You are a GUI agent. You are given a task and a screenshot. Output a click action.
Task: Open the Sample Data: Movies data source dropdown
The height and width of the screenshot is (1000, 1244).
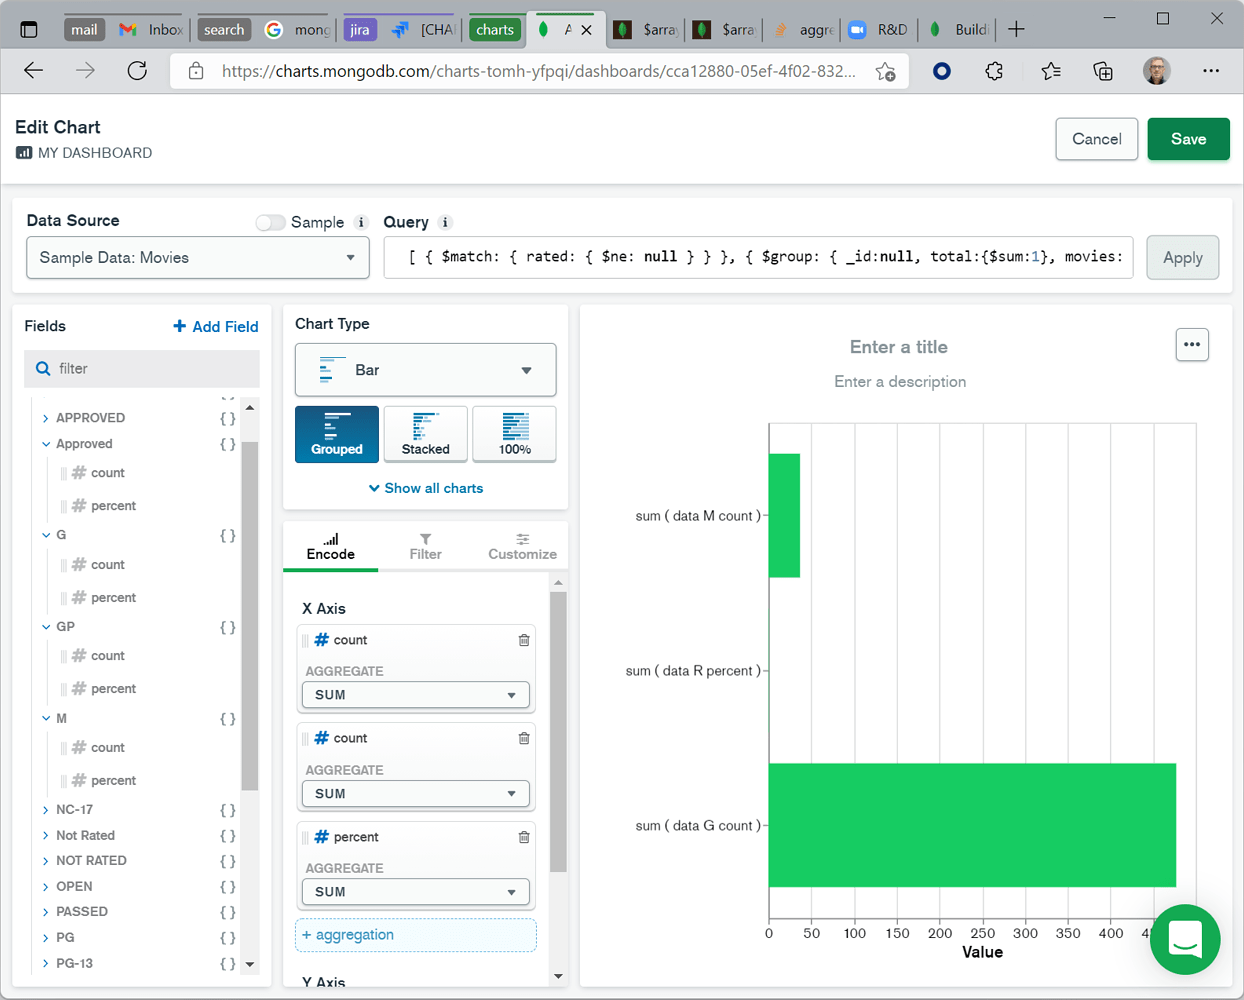tap(197, 257)
